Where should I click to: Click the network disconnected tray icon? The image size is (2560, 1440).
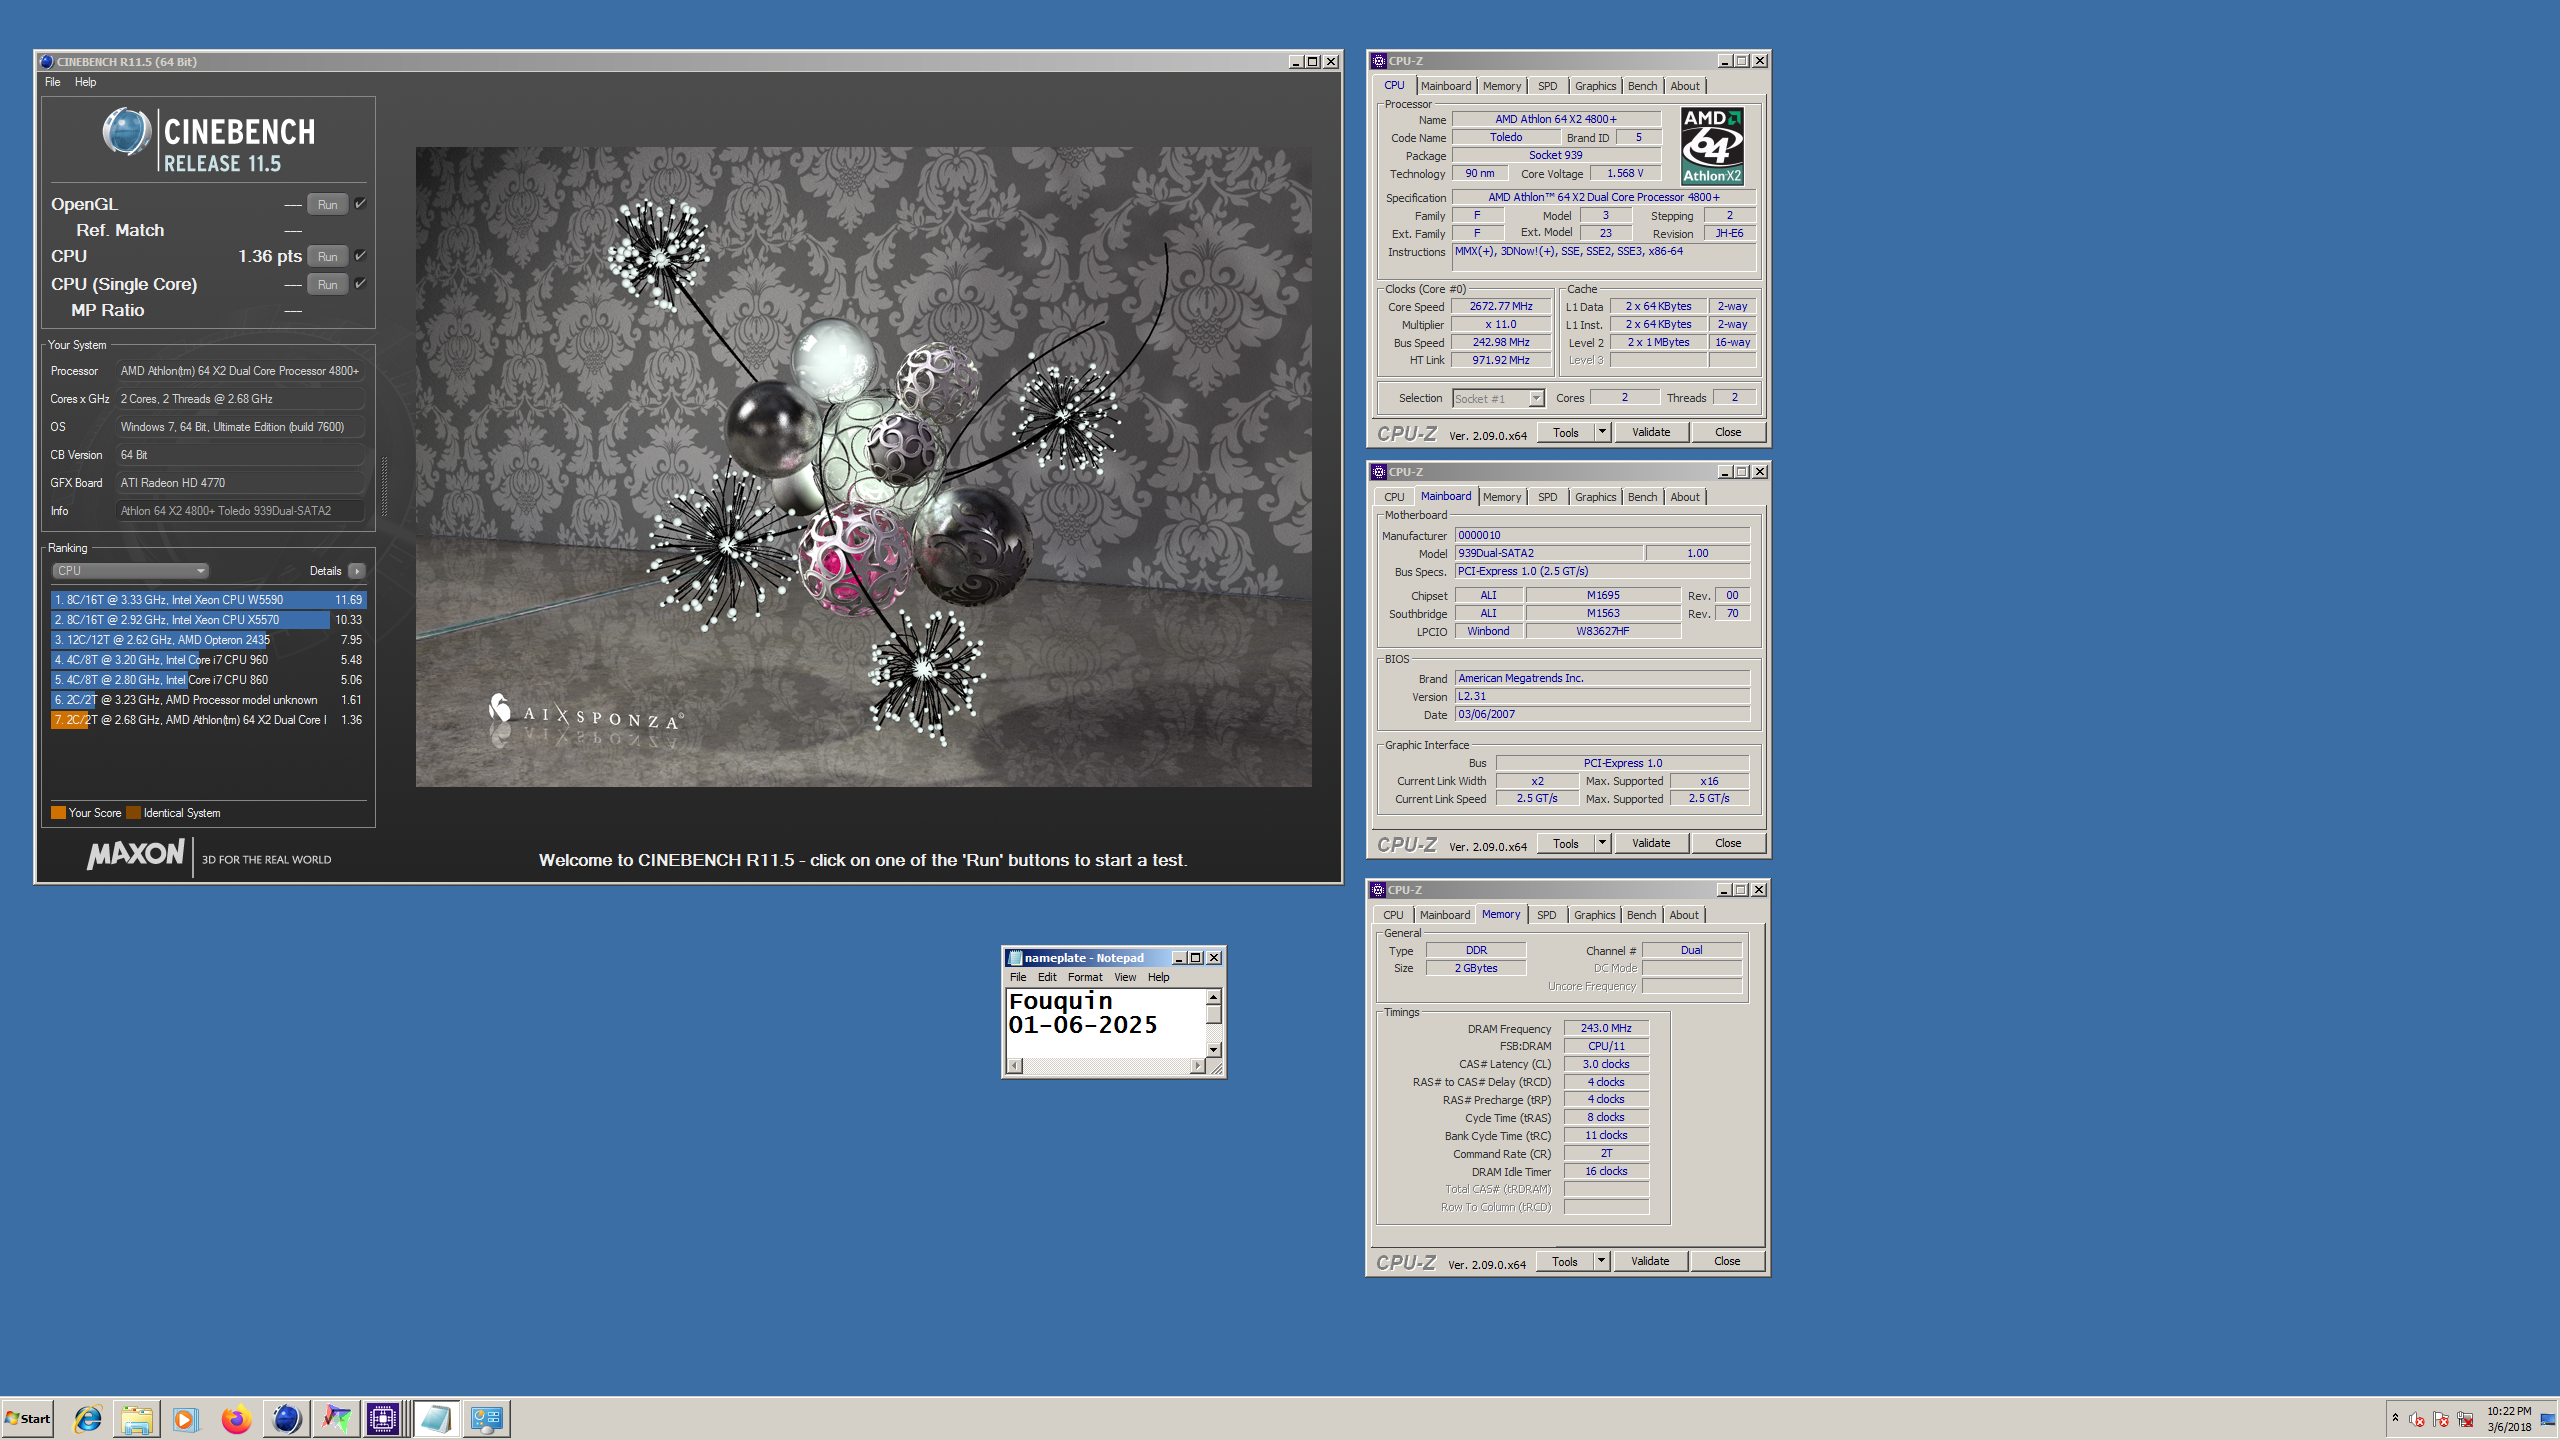tap(2465, 1419)
